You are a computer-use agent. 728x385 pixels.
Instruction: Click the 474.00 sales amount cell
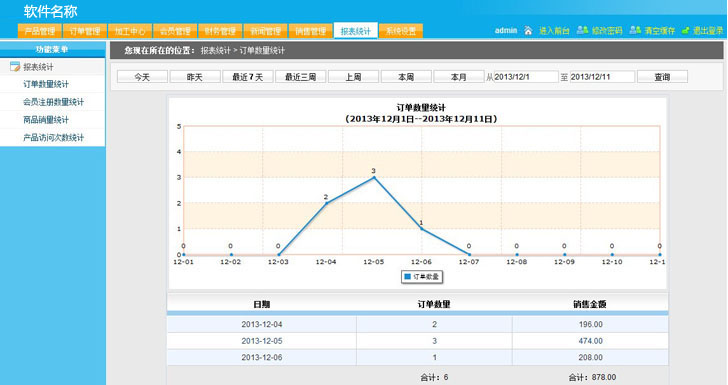591,341
